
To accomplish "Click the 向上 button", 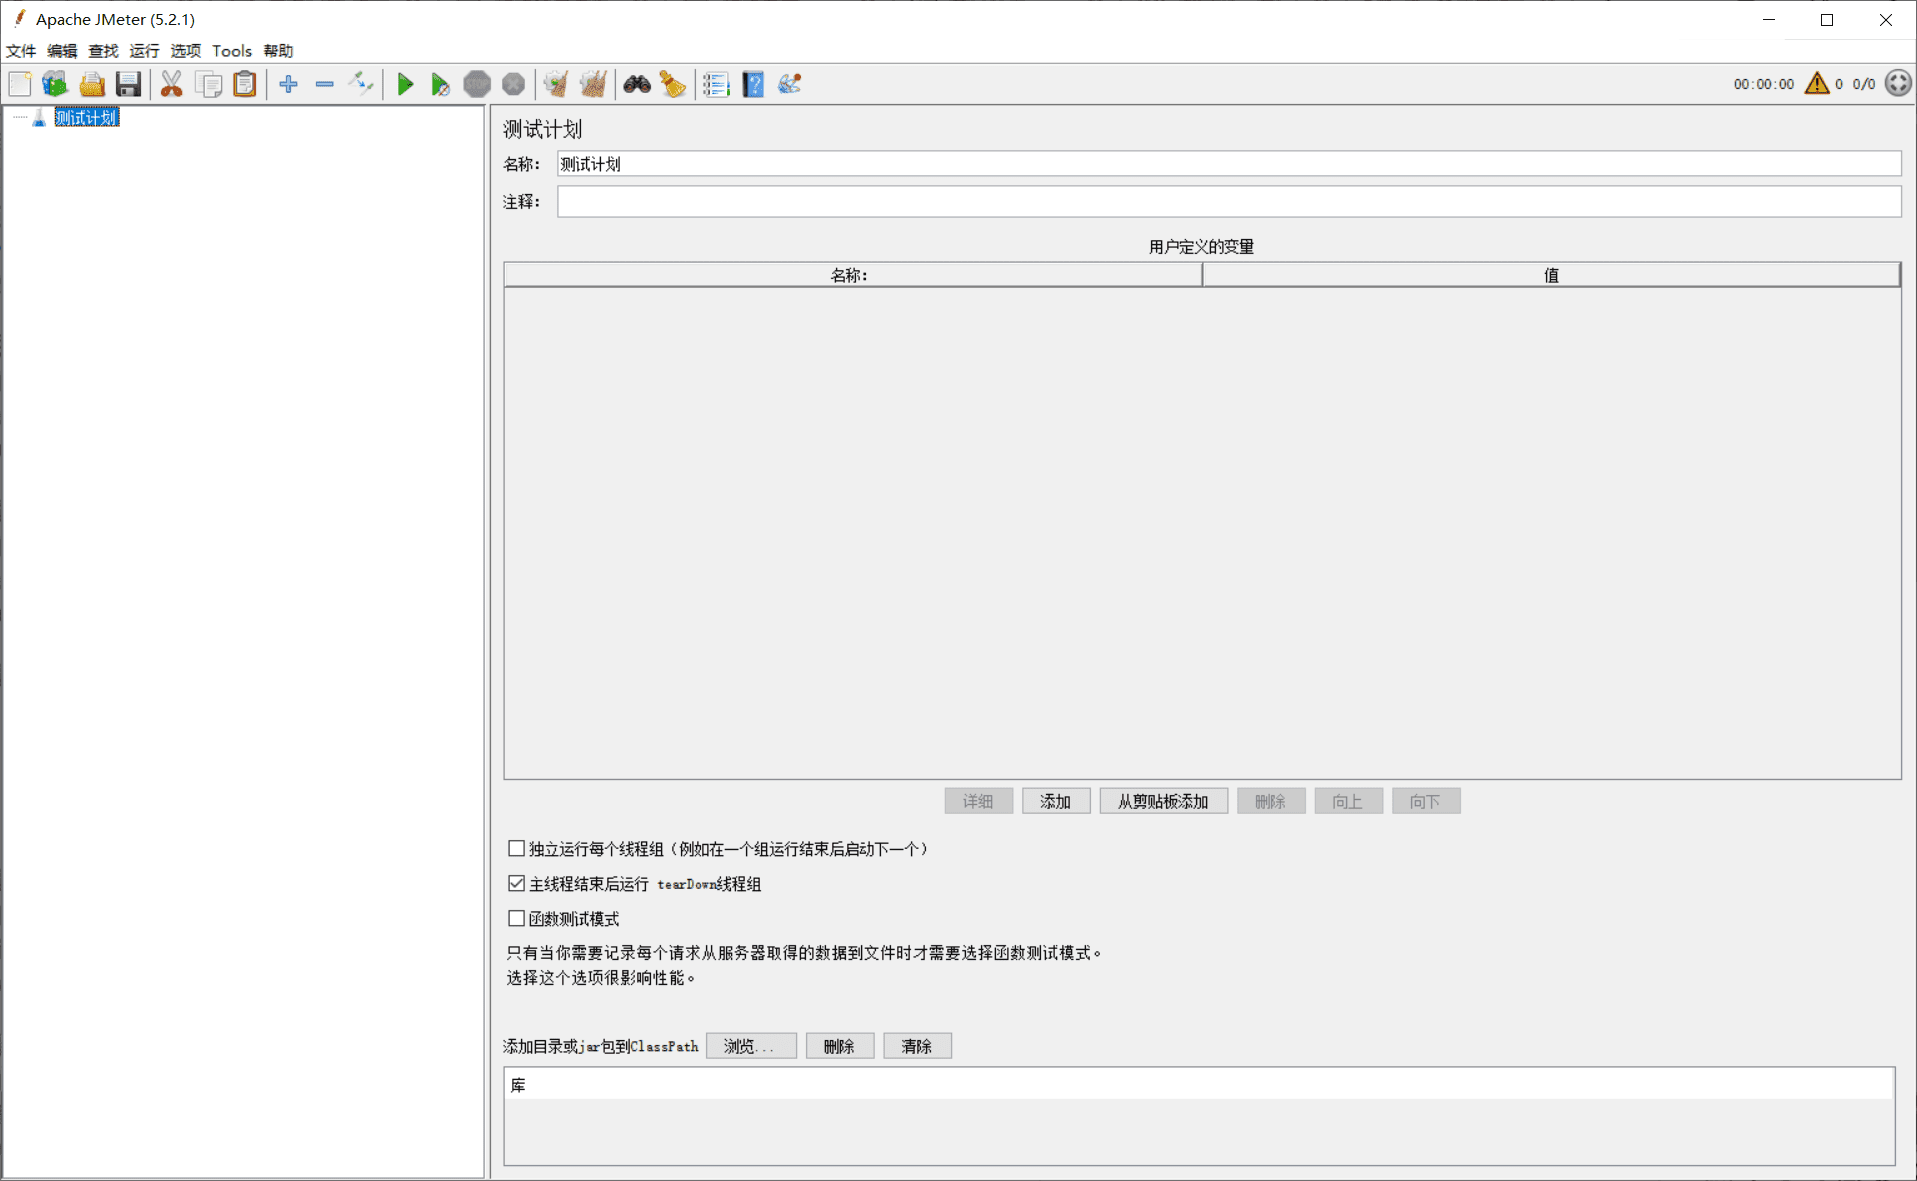I will 1348,801.
